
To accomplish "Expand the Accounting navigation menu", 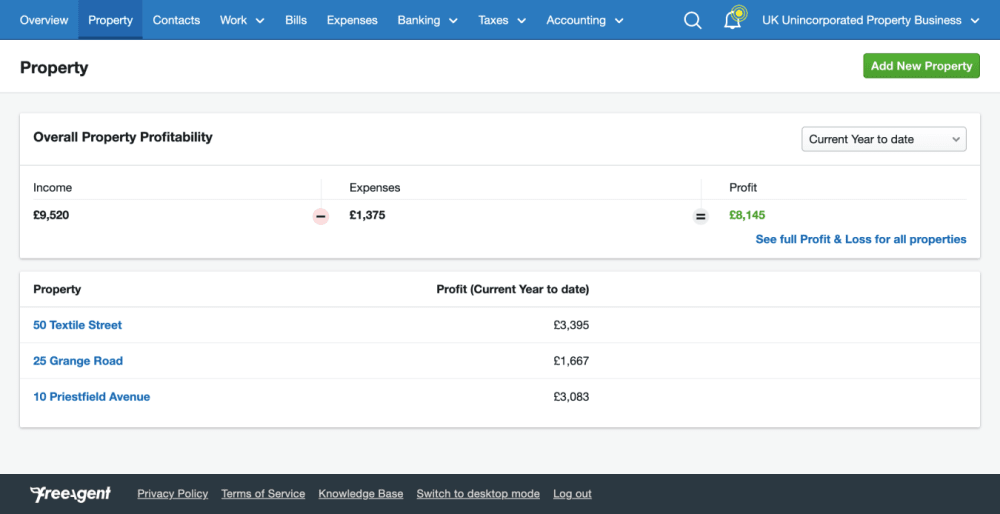I will (585, 20).
